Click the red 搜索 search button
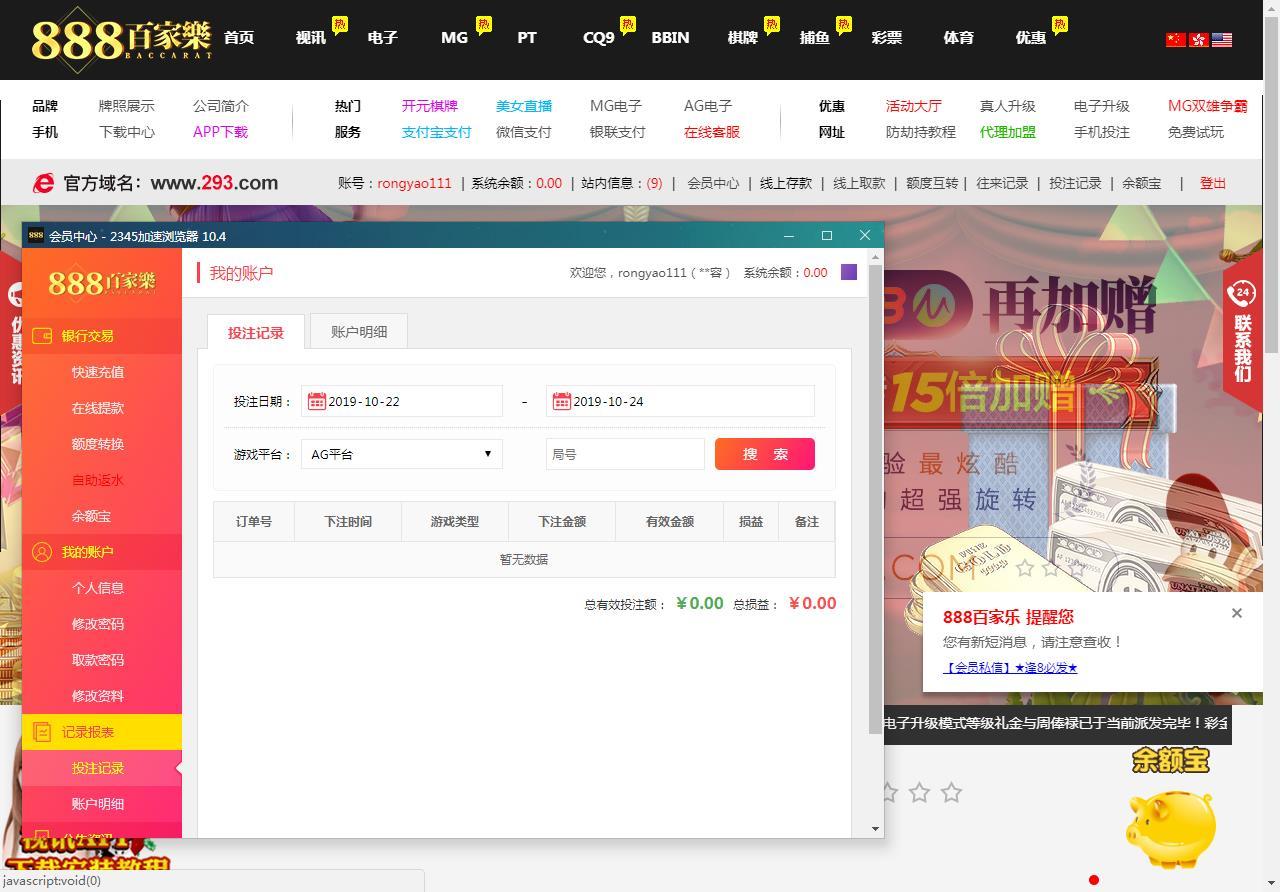This screenshot has height=892, width=1280. pyautogui.click(x=765, y=454)
